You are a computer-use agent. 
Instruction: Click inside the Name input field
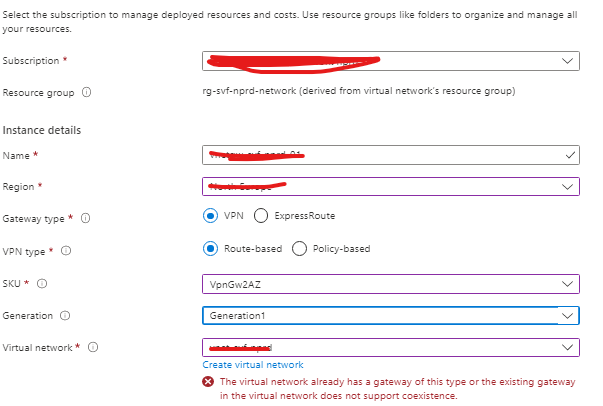391,155
